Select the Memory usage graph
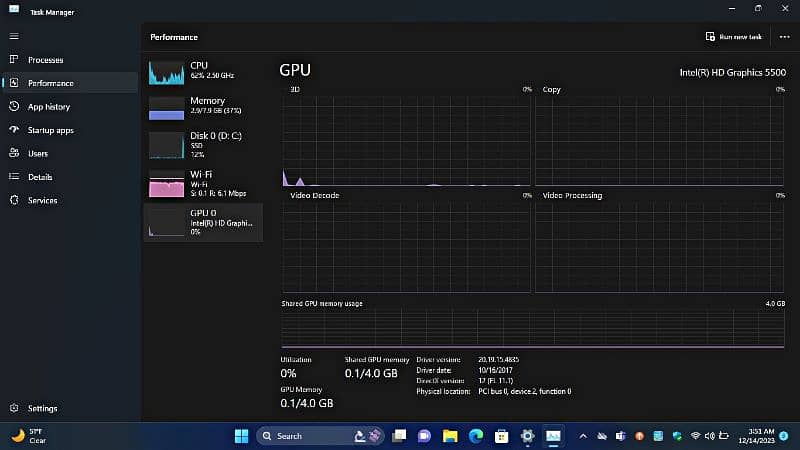This screenshot has width=800, height=450. coord(204,106)
